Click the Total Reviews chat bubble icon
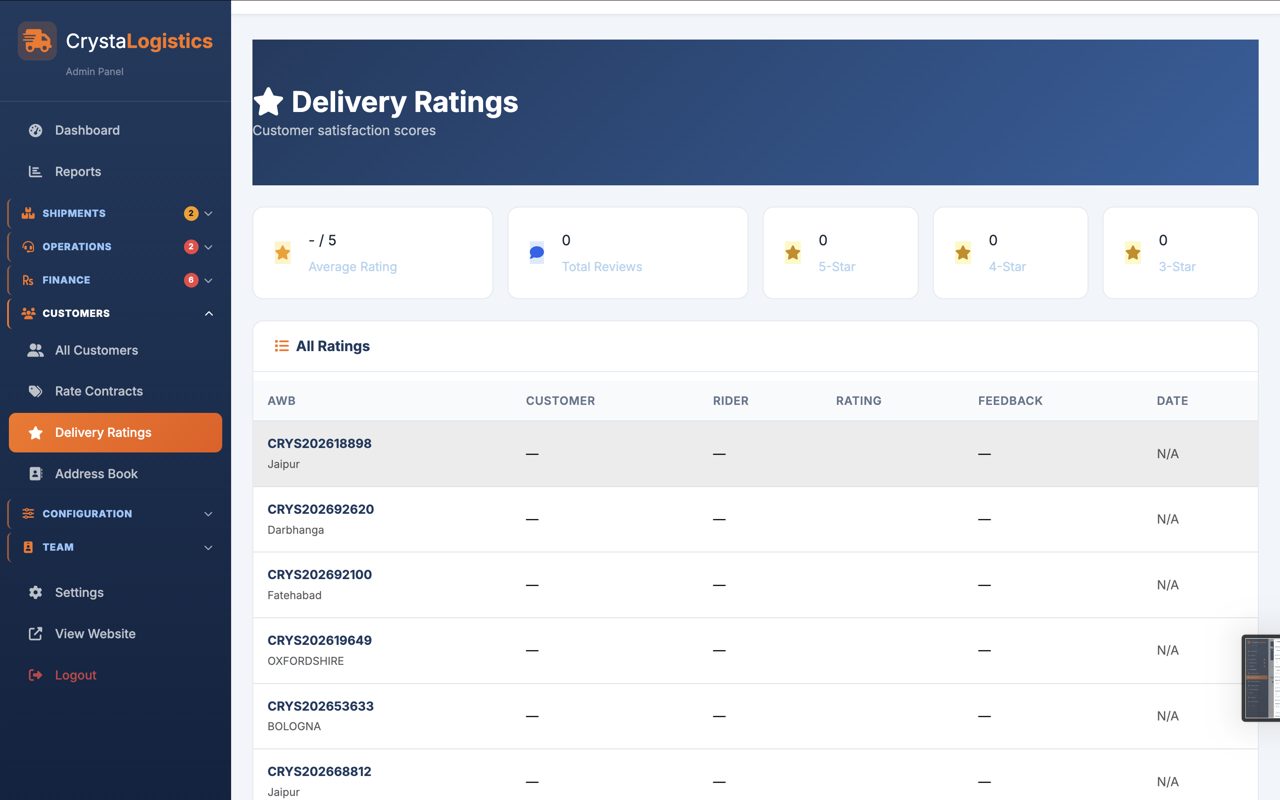Screen dimensions: 1280x800 537,253
